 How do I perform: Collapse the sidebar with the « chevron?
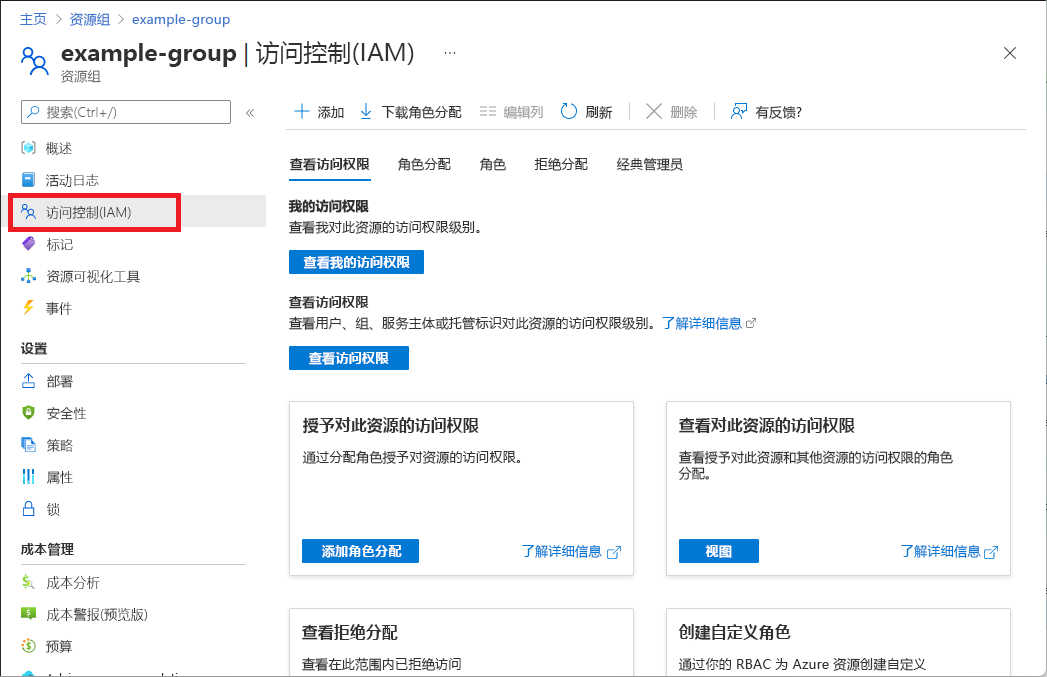click(x=250, y=112)
